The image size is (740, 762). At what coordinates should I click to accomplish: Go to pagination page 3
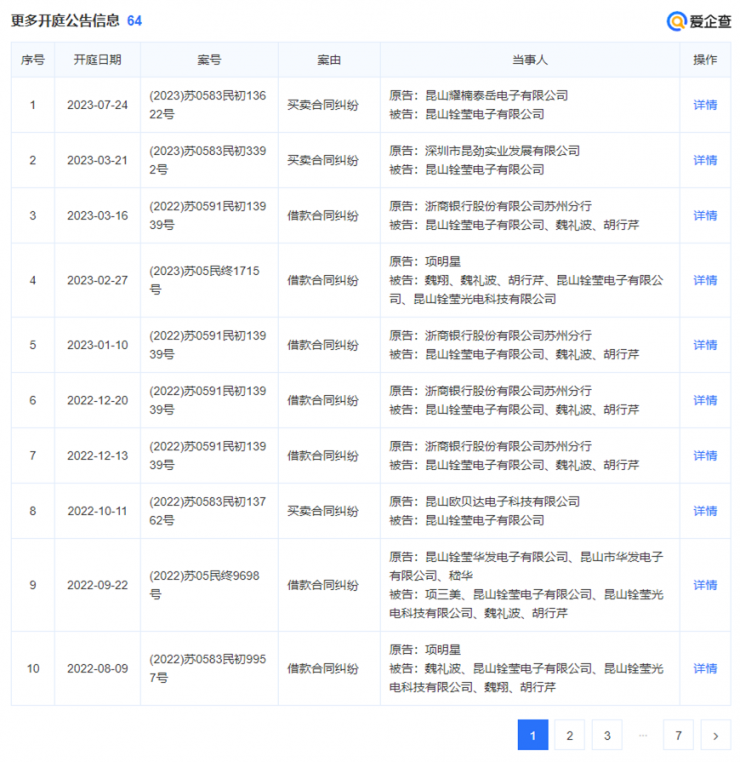tap(607, 735)
